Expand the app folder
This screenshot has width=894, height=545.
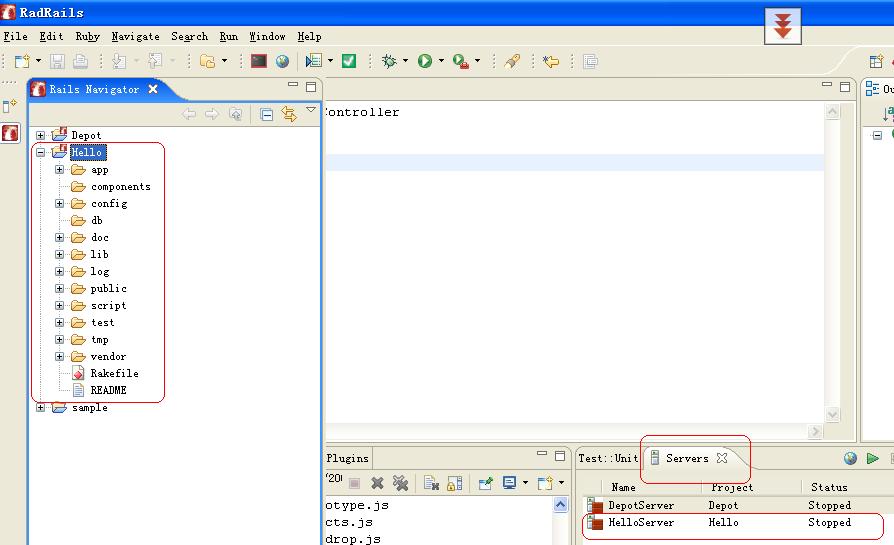click(59, 169)
